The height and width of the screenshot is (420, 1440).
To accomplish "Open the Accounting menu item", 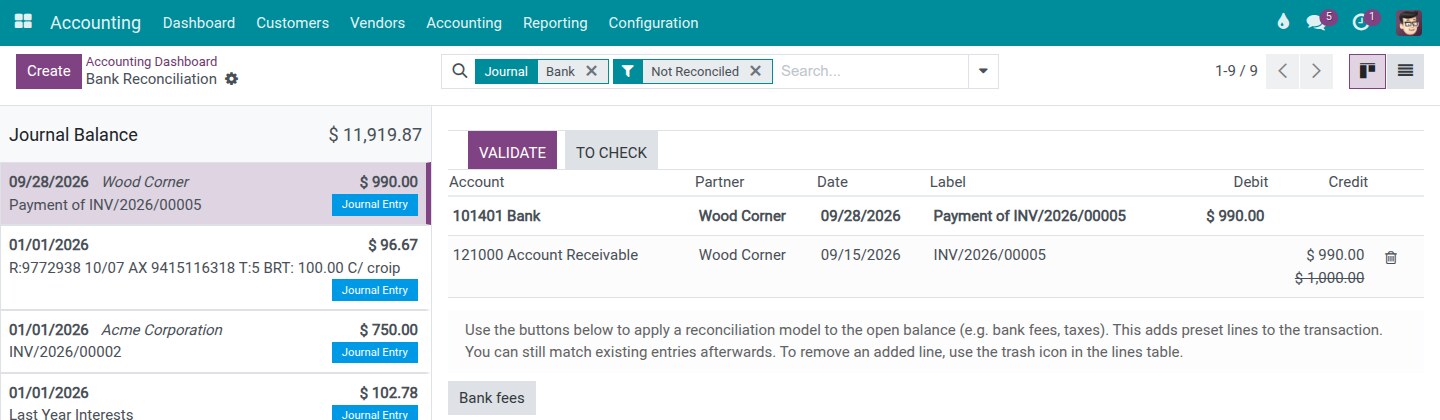I will coord(464,22).
